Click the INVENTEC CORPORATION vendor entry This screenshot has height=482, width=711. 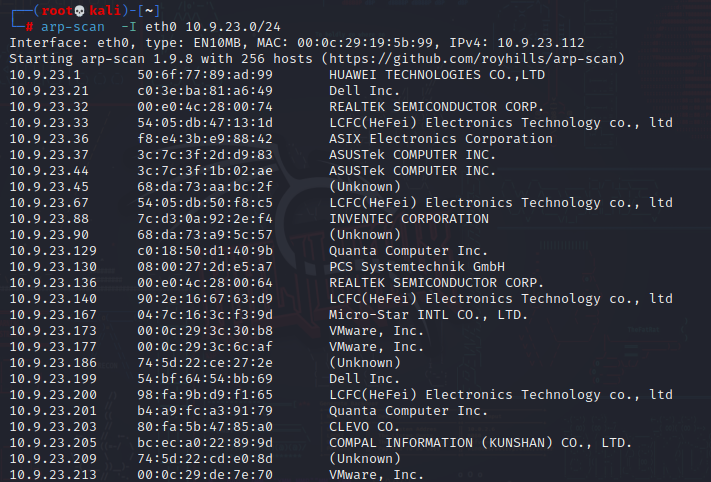tap(409, 219)
